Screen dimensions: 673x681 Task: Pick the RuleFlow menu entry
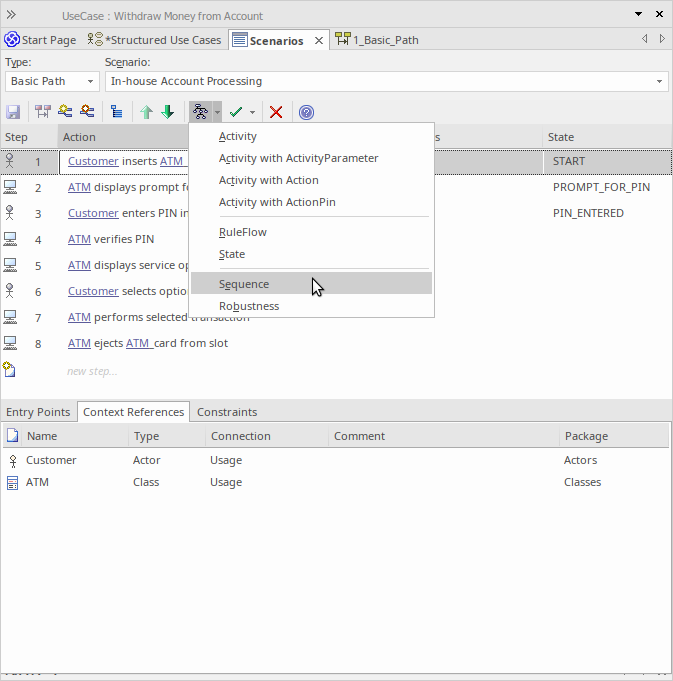pos(243,232)
